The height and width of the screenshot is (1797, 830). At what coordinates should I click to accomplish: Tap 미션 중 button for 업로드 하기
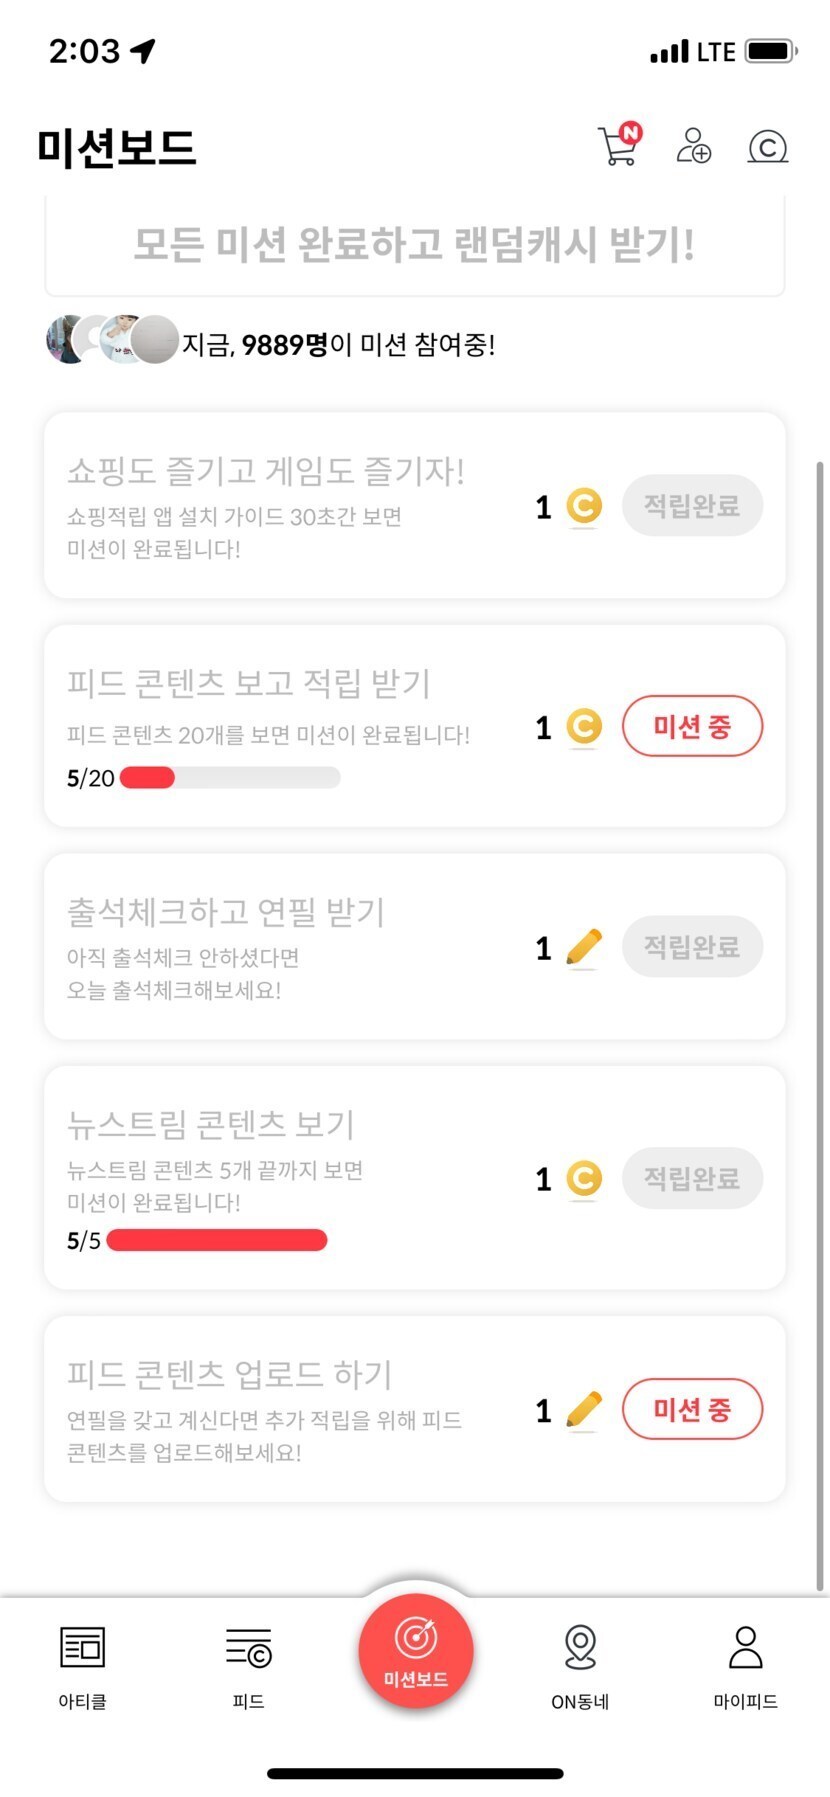click(x=692, y=1410)
